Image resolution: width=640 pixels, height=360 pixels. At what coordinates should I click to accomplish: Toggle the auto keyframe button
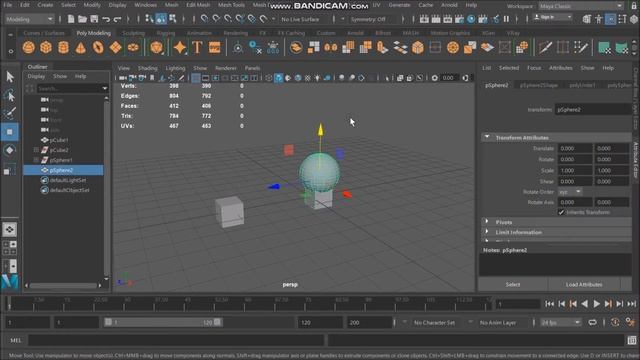pyautogui.click(x=615, y=322)
